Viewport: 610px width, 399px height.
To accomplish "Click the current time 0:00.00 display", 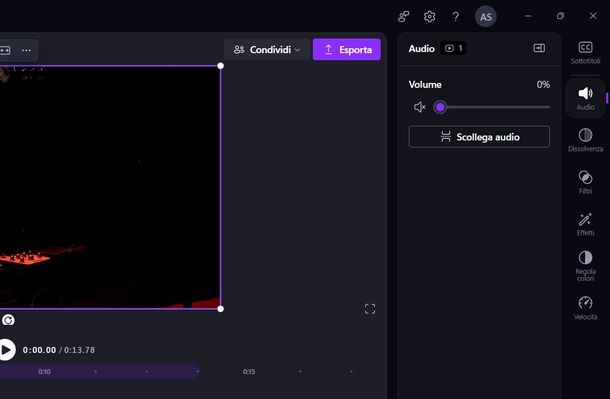I will point(39,350).
